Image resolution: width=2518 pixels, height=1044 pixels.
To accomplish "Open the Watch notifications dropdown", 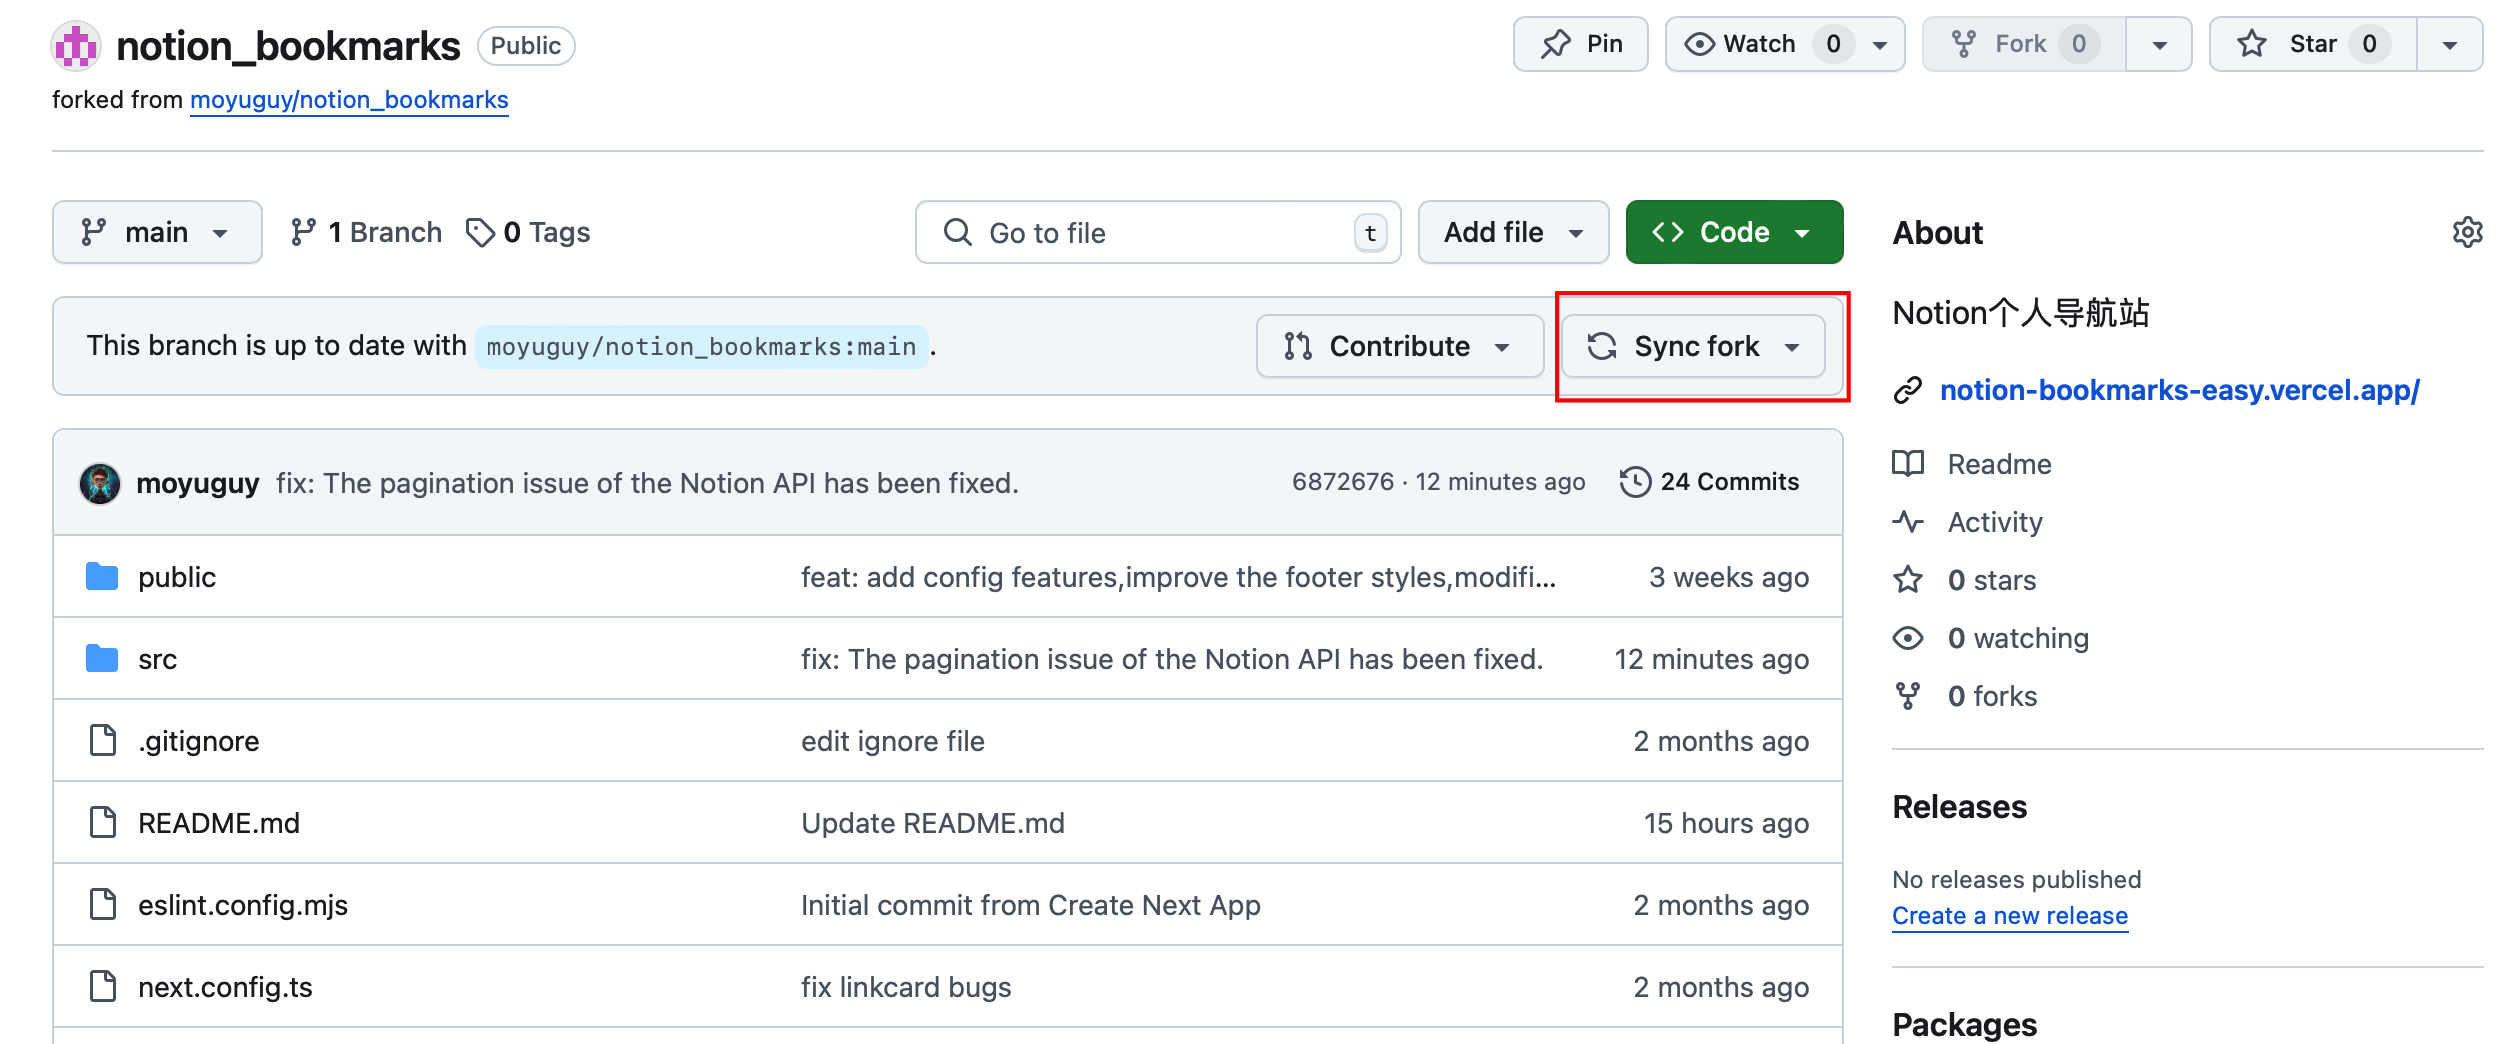I will (x=1785, y=44).
